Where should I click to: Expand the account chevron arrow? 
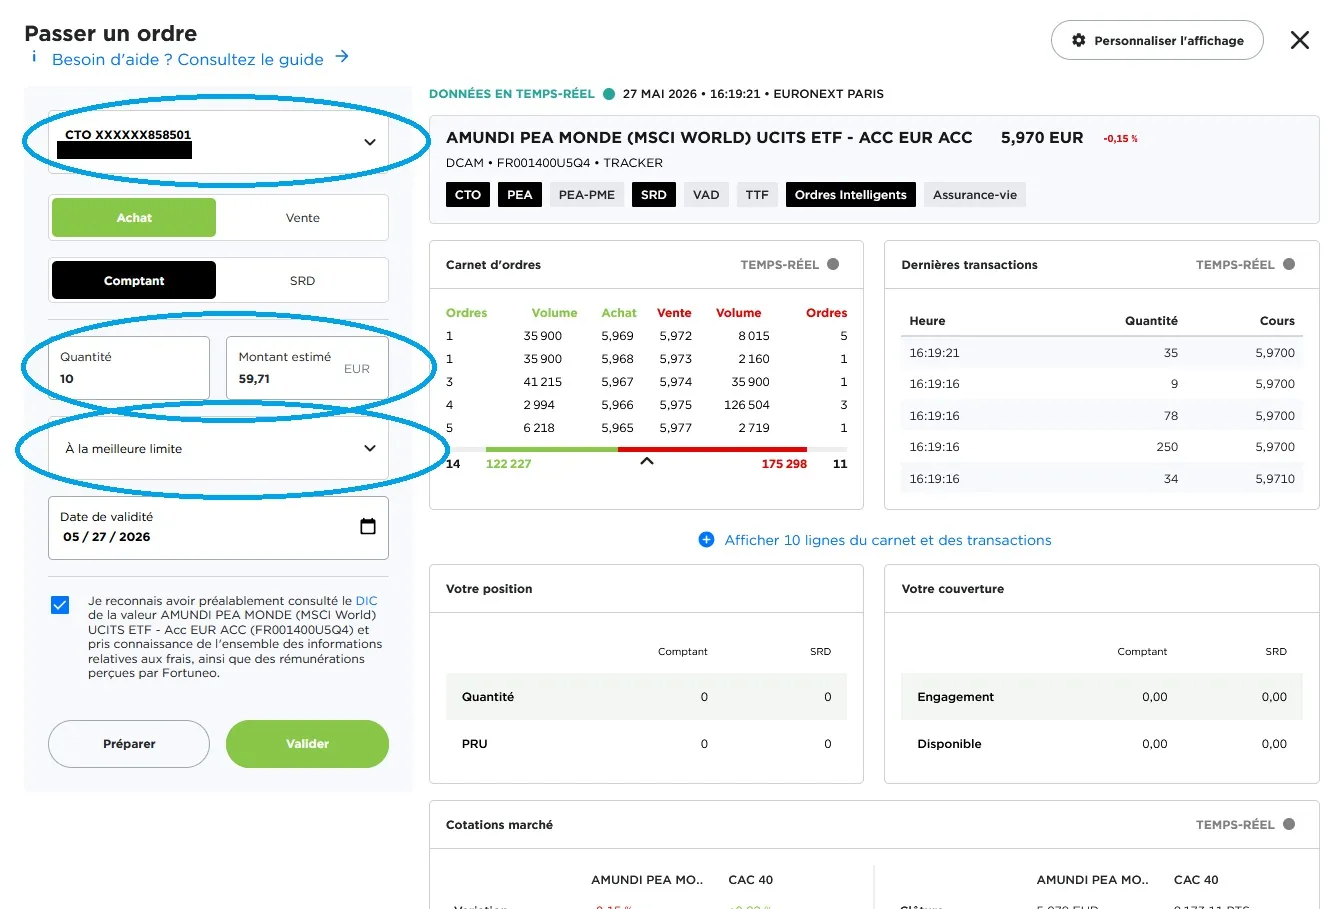pyautogui.click(x=369, y=142)
